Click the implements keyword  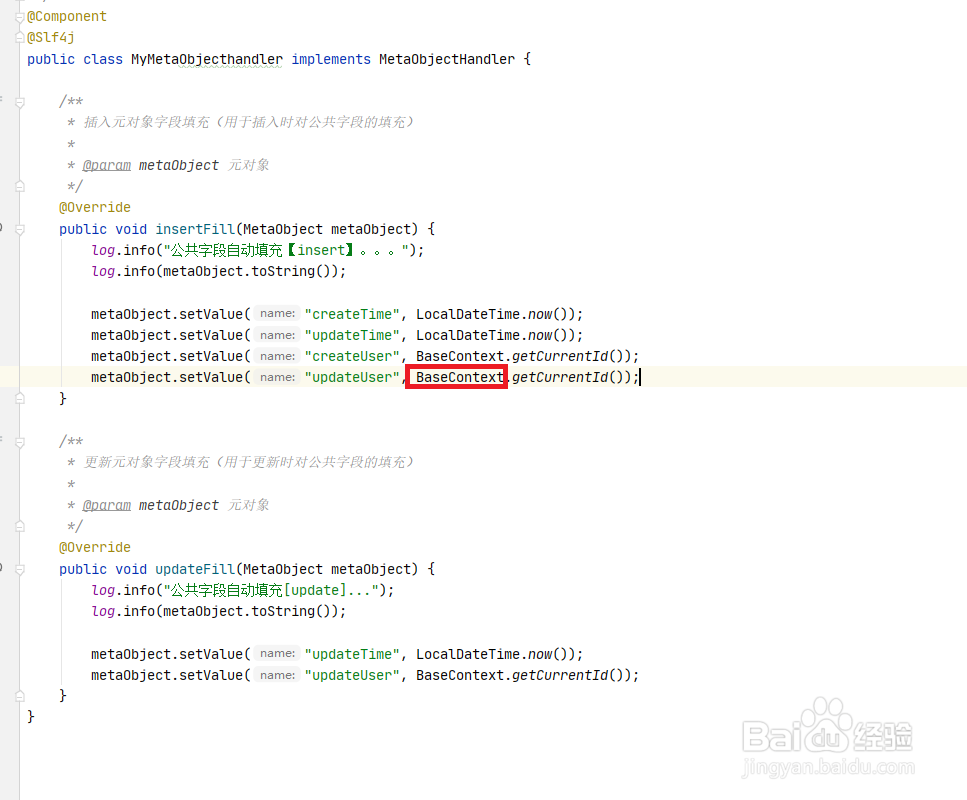pyautogui.click(x=331, y=59)
